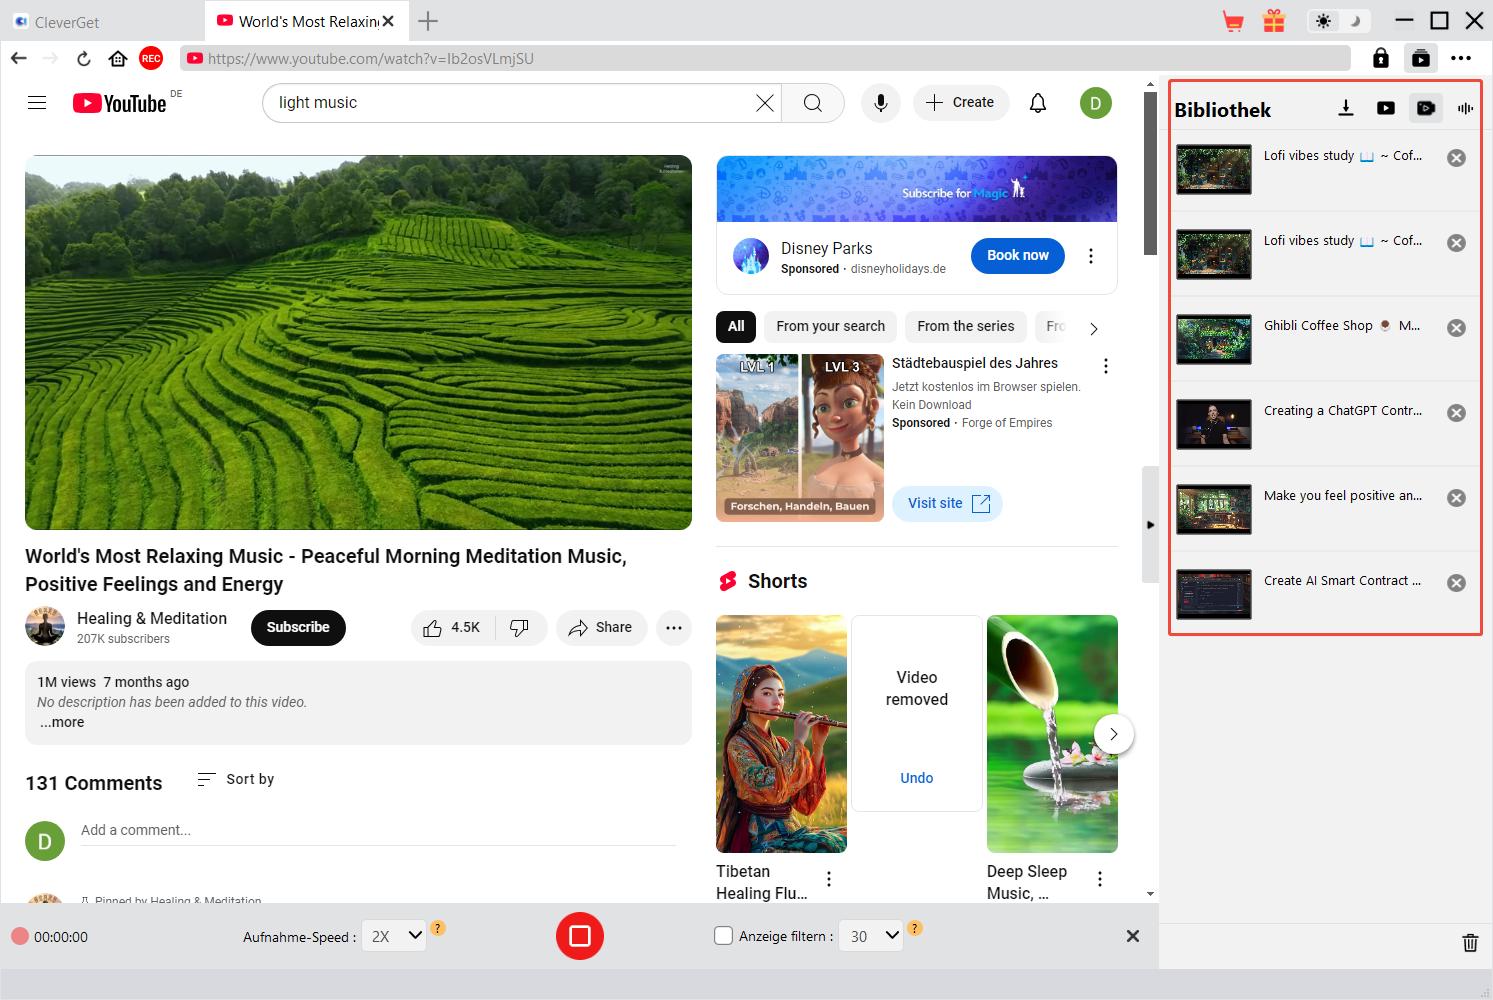
Task: Select the 'From your search' chip
Action: (830, 326)
